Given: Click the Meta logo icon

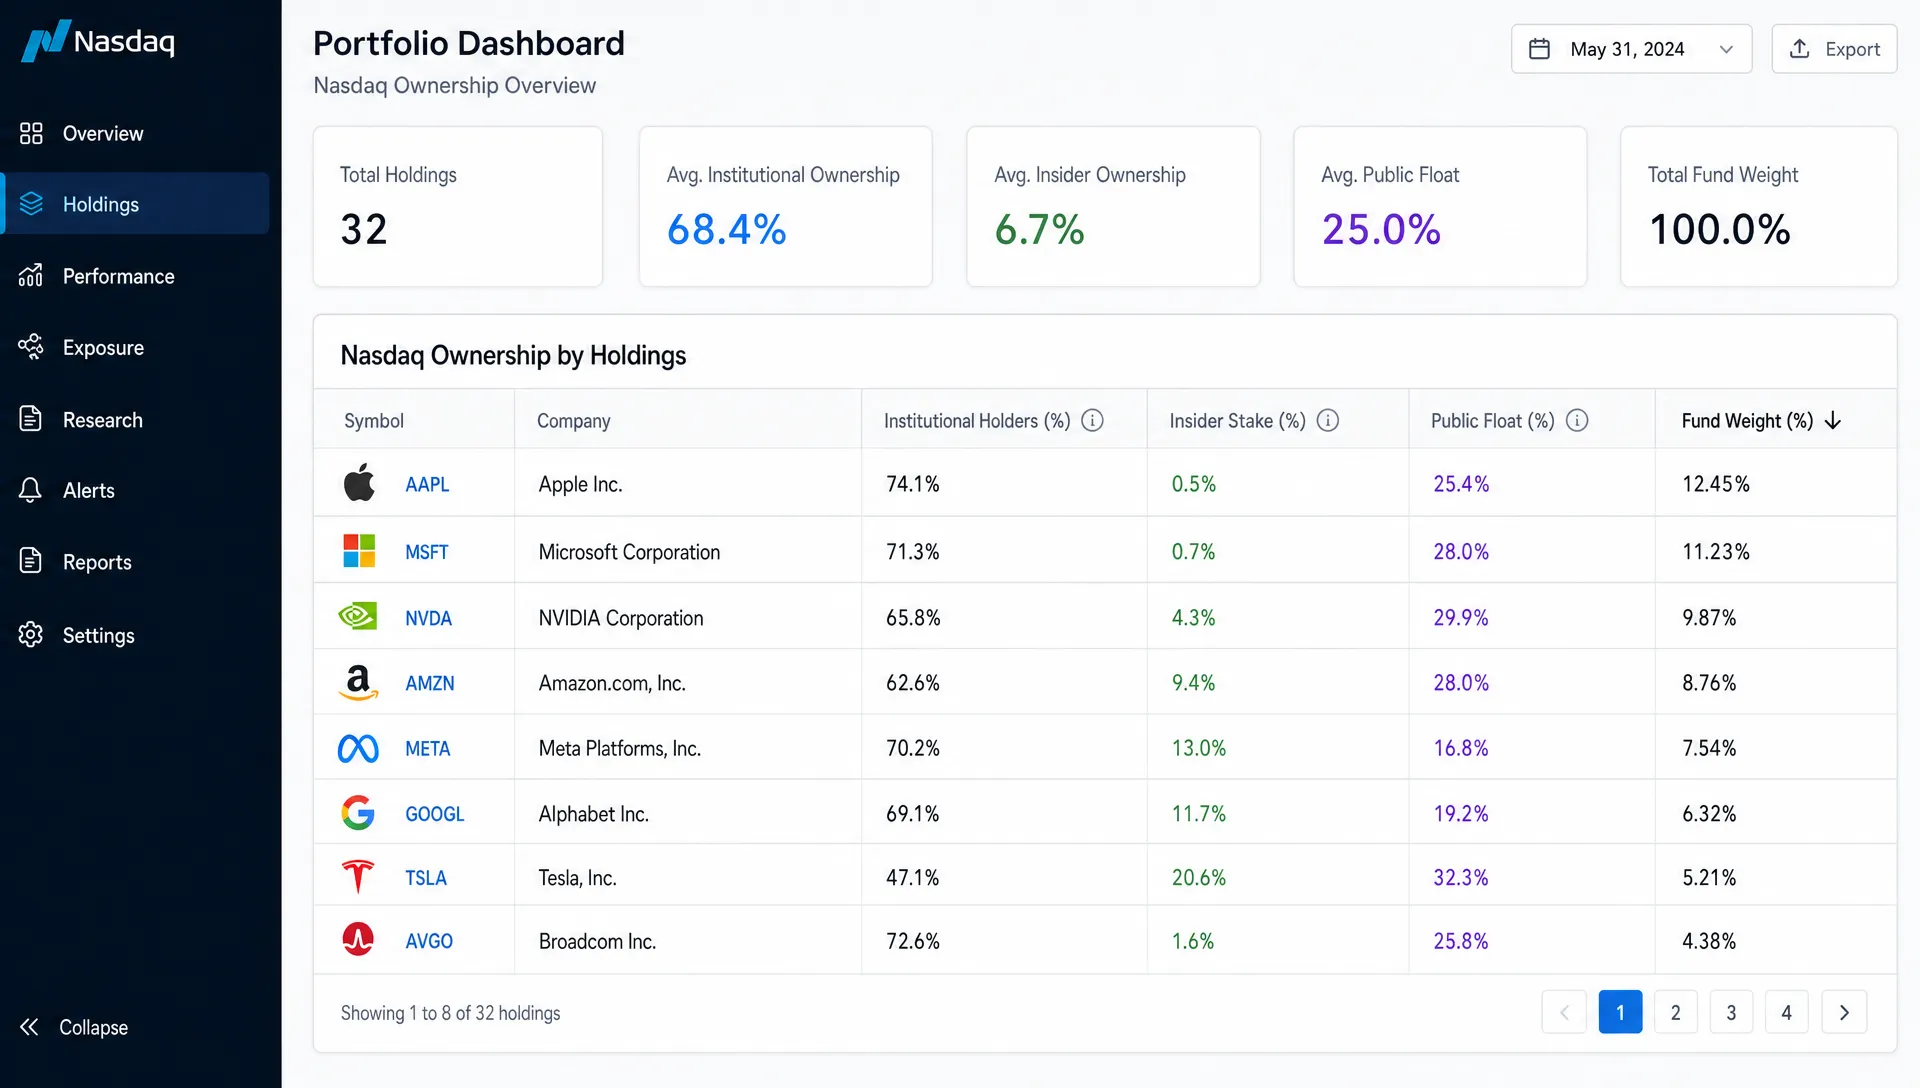Looking at the screenshot, I should 358,749.
